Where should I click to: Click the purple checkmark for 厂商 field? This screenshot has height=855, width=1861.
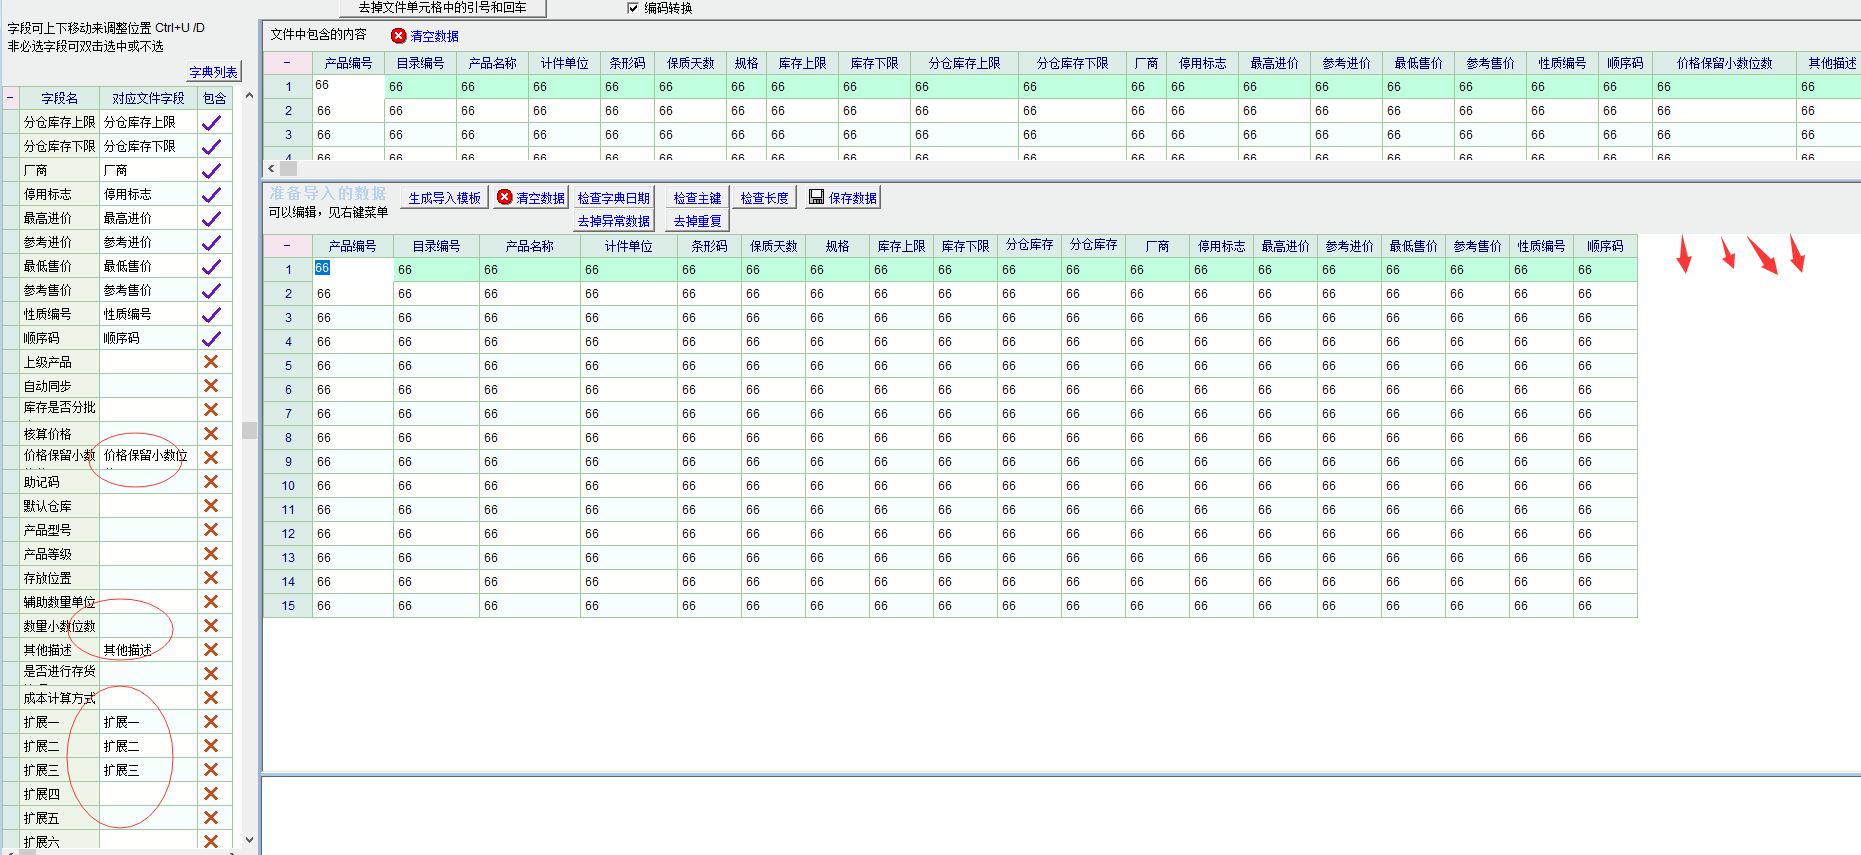(211, 171)
